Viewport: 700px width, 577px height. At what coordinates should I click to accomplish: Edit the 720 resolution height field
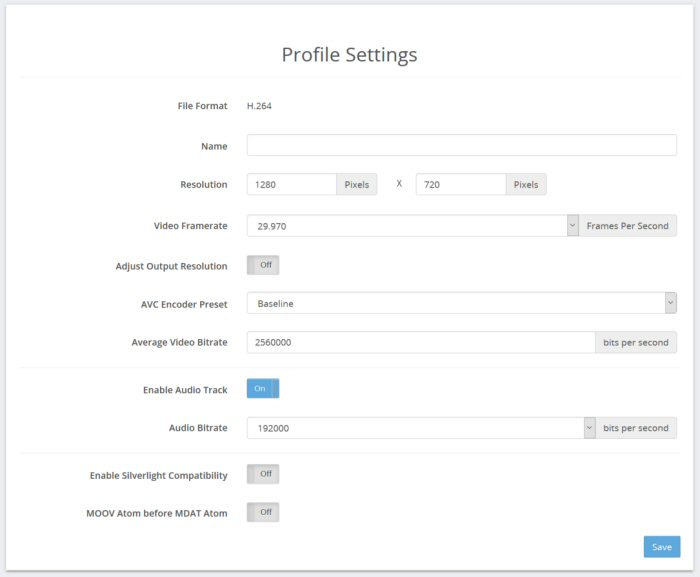click(461, 184)
